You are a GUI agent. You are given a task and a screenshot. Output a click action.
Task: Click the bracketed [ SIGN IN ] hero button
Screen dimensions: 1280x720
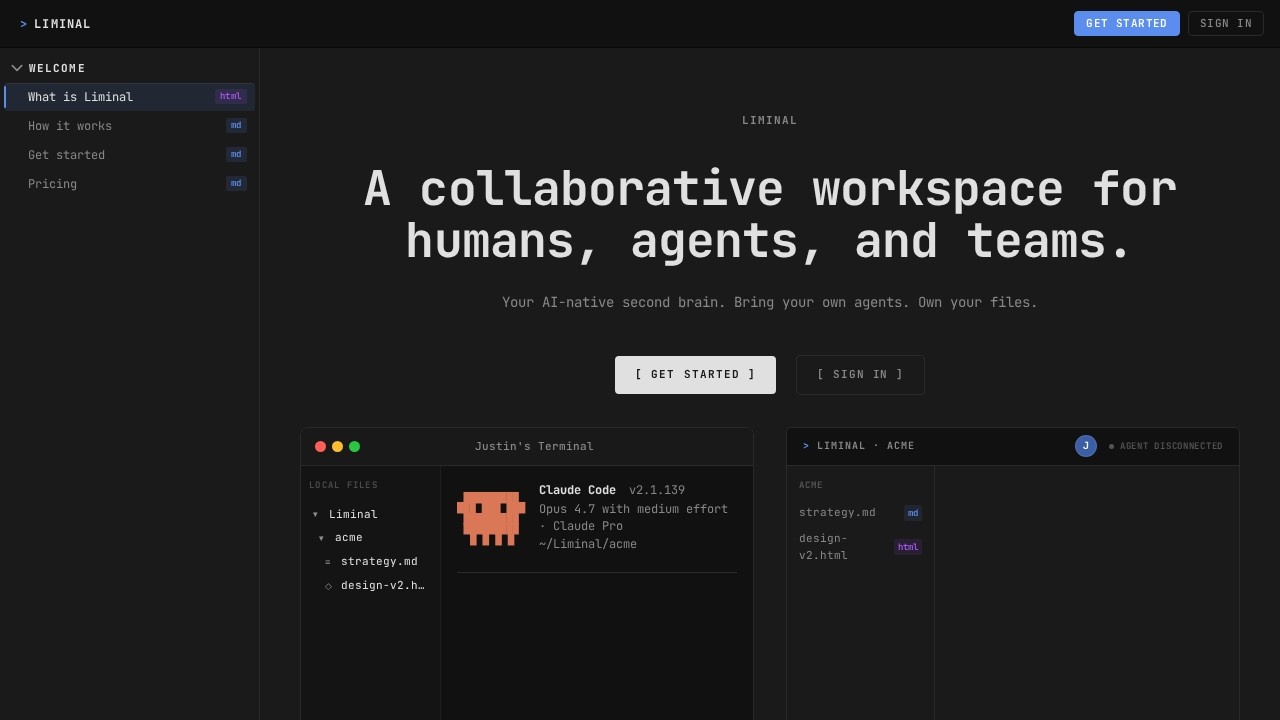(860, 375)
